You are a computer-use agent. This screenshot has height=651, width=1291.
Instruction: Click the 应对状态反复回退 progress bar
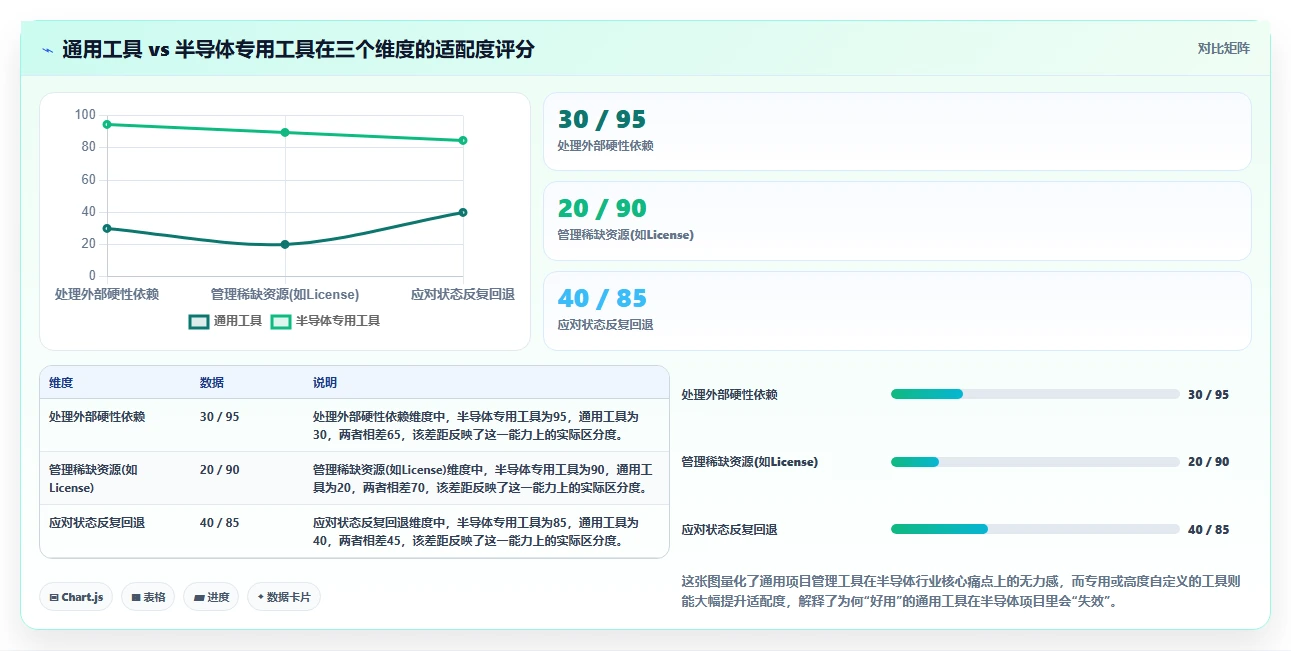1035,529
